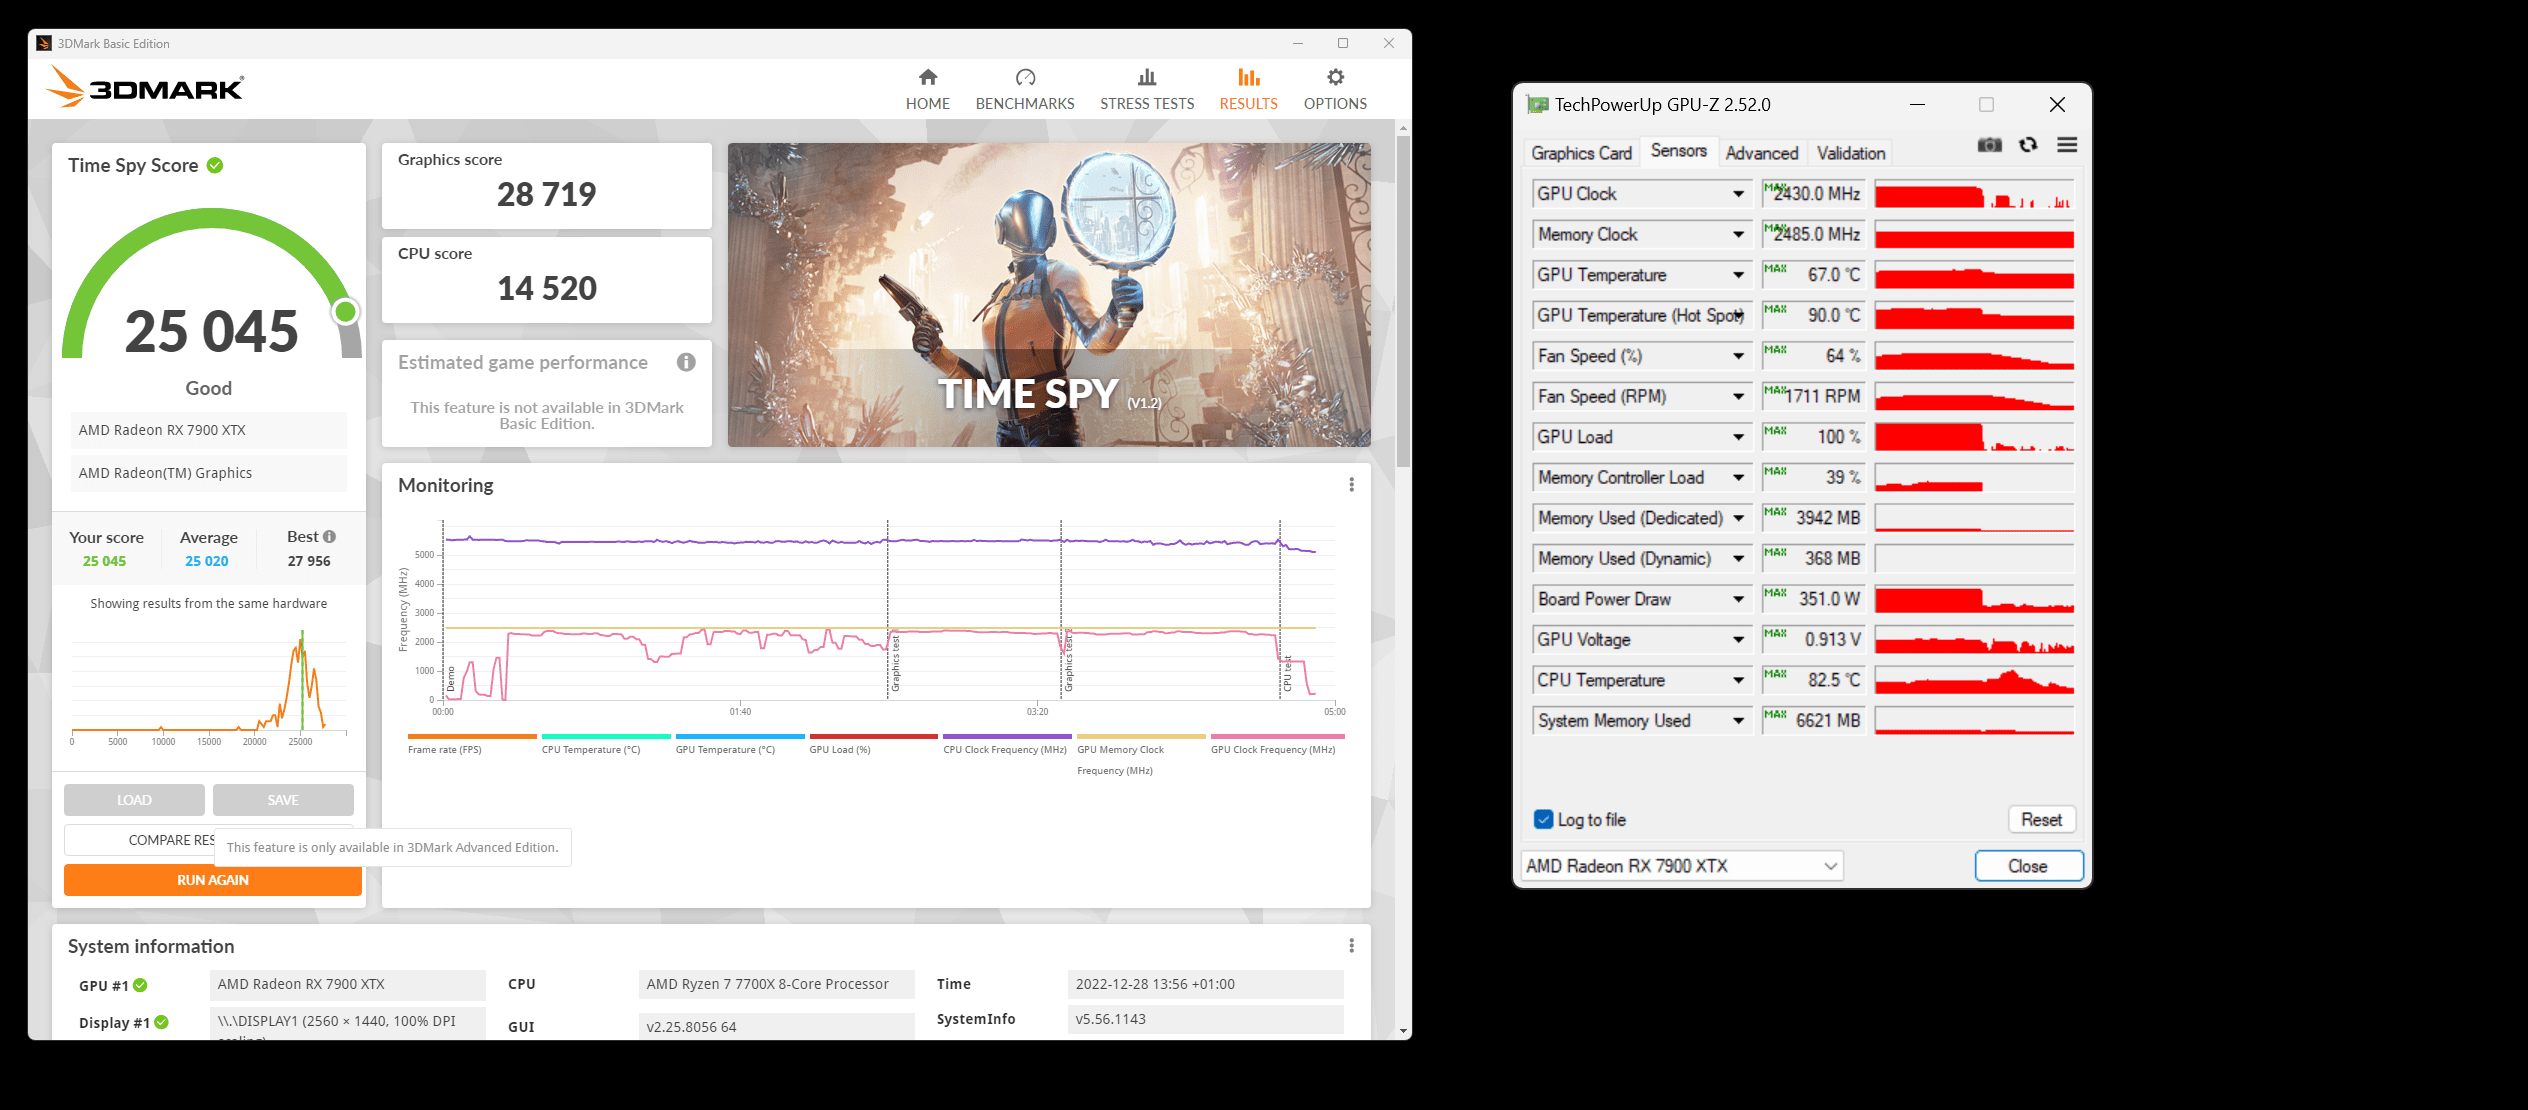Viewport: 2528px width, 1110px height.
Task: Maximize the 3DMark Basic Edition window
Action: 1343,43
